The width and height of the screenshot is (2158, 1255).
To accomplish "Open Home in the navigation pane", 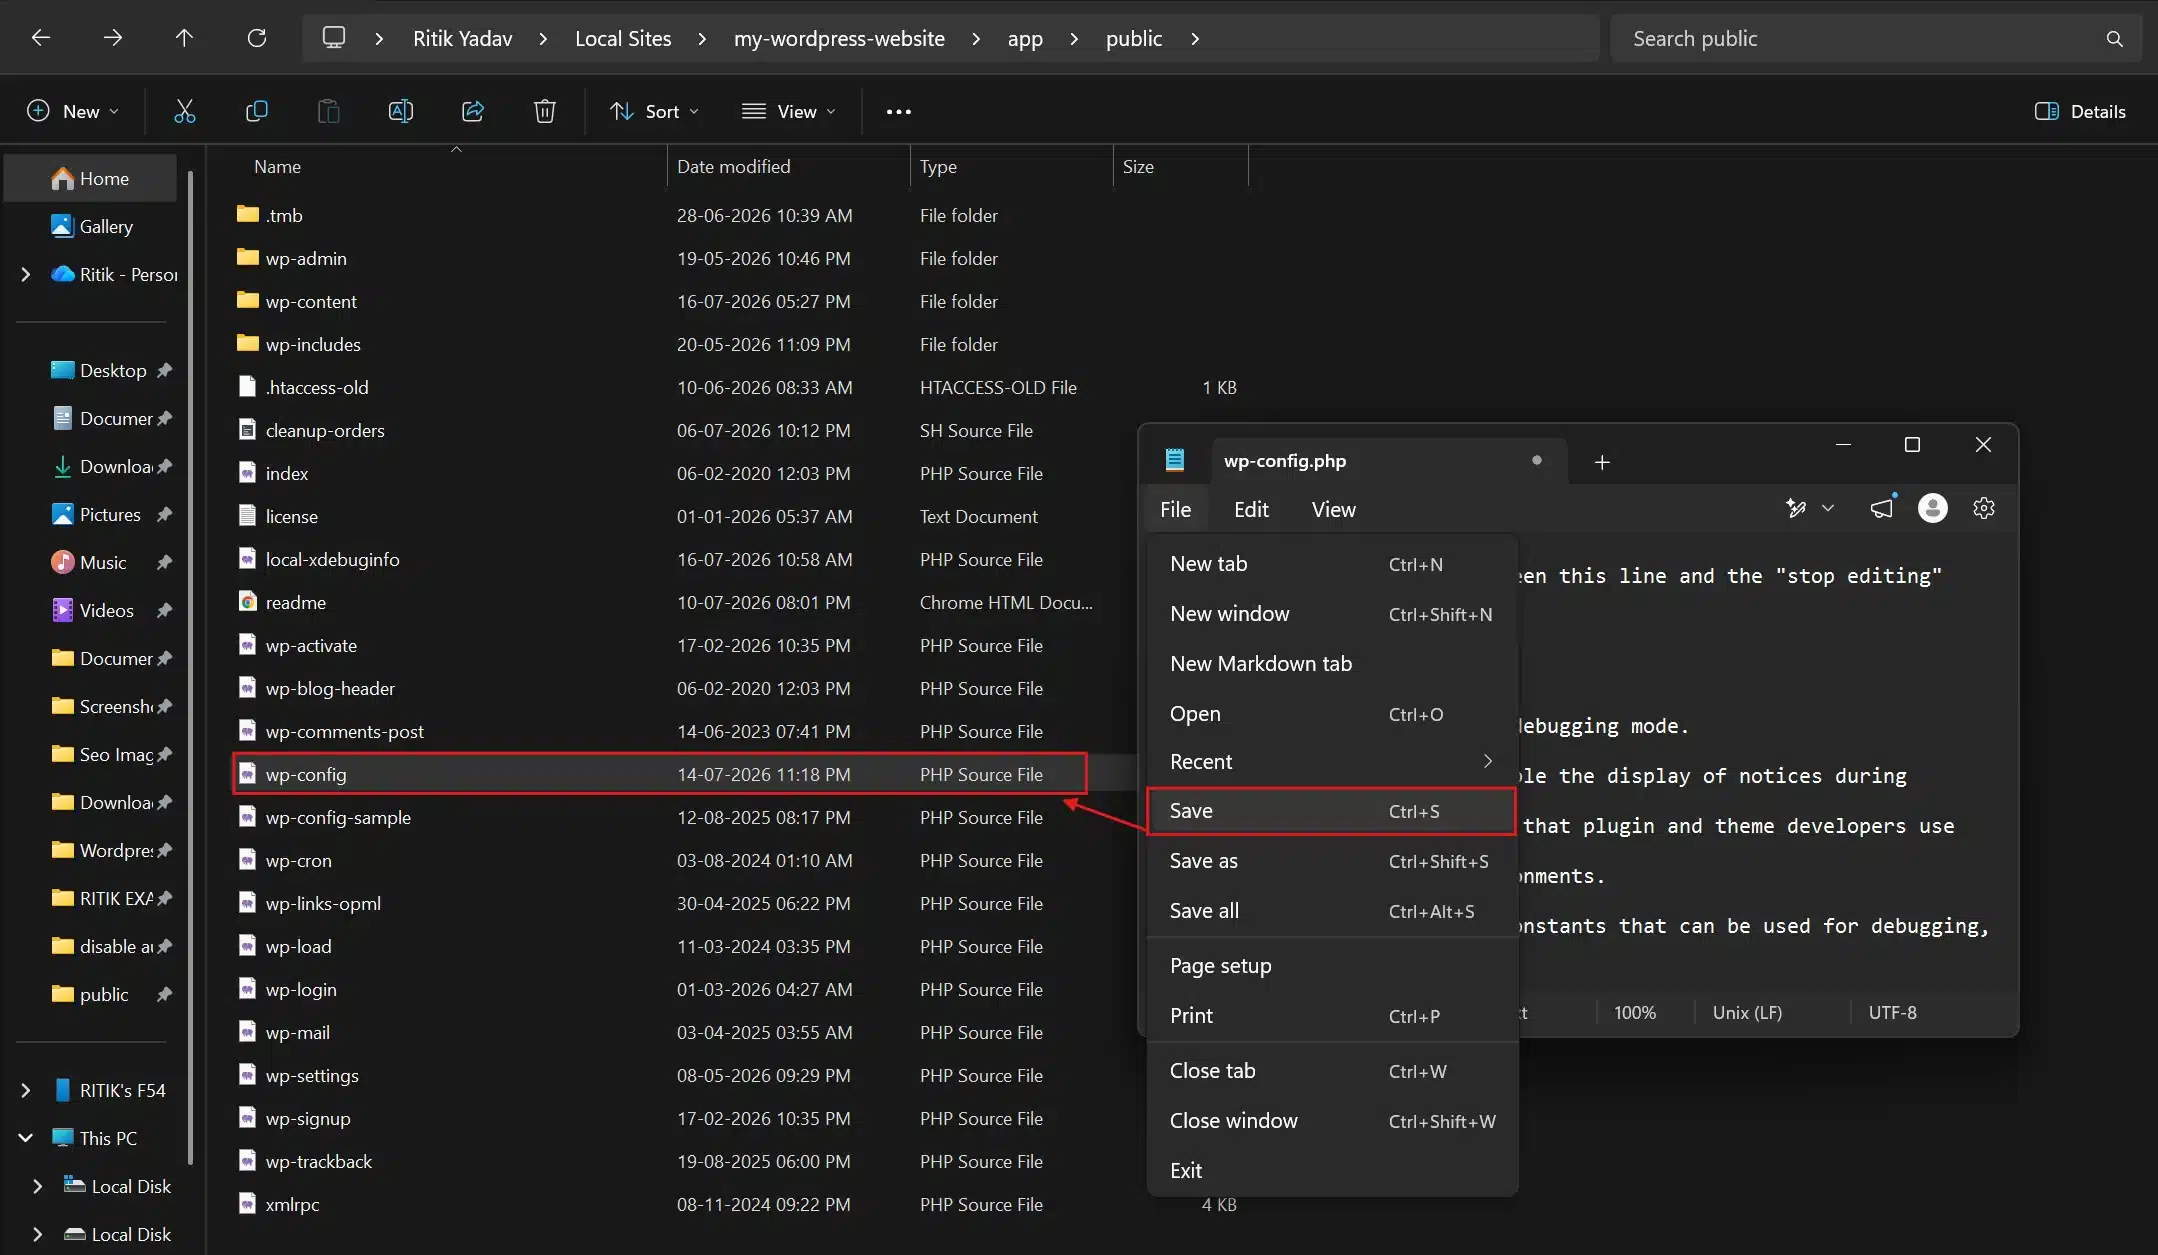I will coord(90,178).
